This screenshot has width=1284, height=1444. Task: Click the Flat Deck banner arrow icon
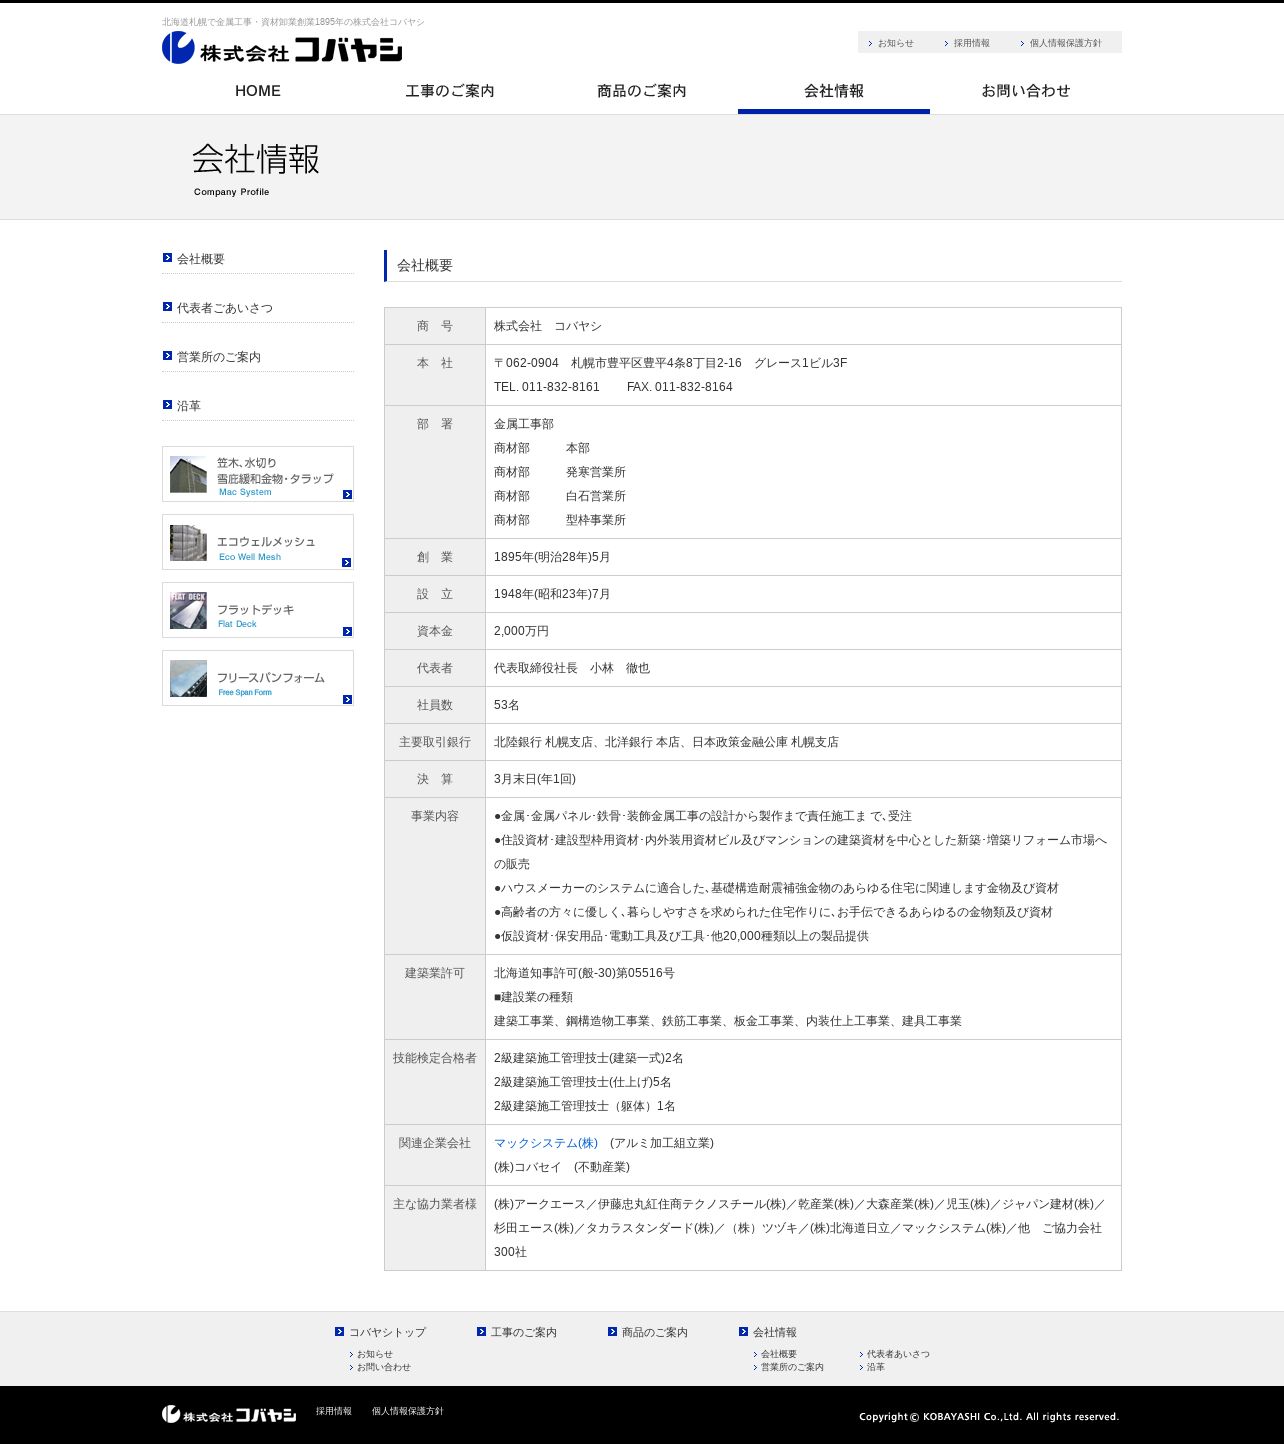click(347, 631)
